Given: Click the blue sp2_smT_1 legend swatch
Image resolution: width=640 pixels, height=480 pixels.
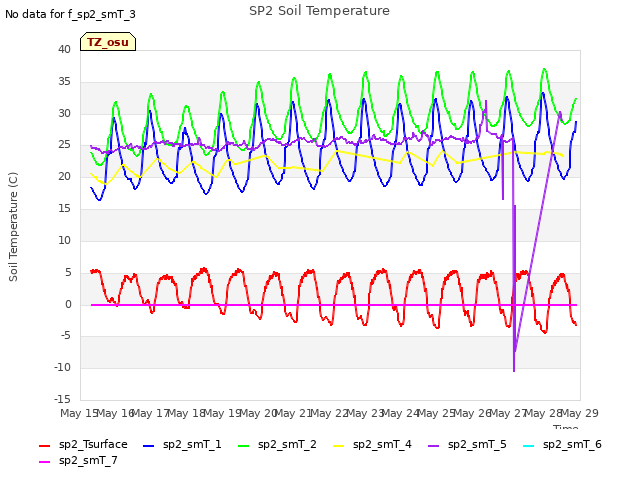Looking at the screenshot, I should click(x=149, y=446).
